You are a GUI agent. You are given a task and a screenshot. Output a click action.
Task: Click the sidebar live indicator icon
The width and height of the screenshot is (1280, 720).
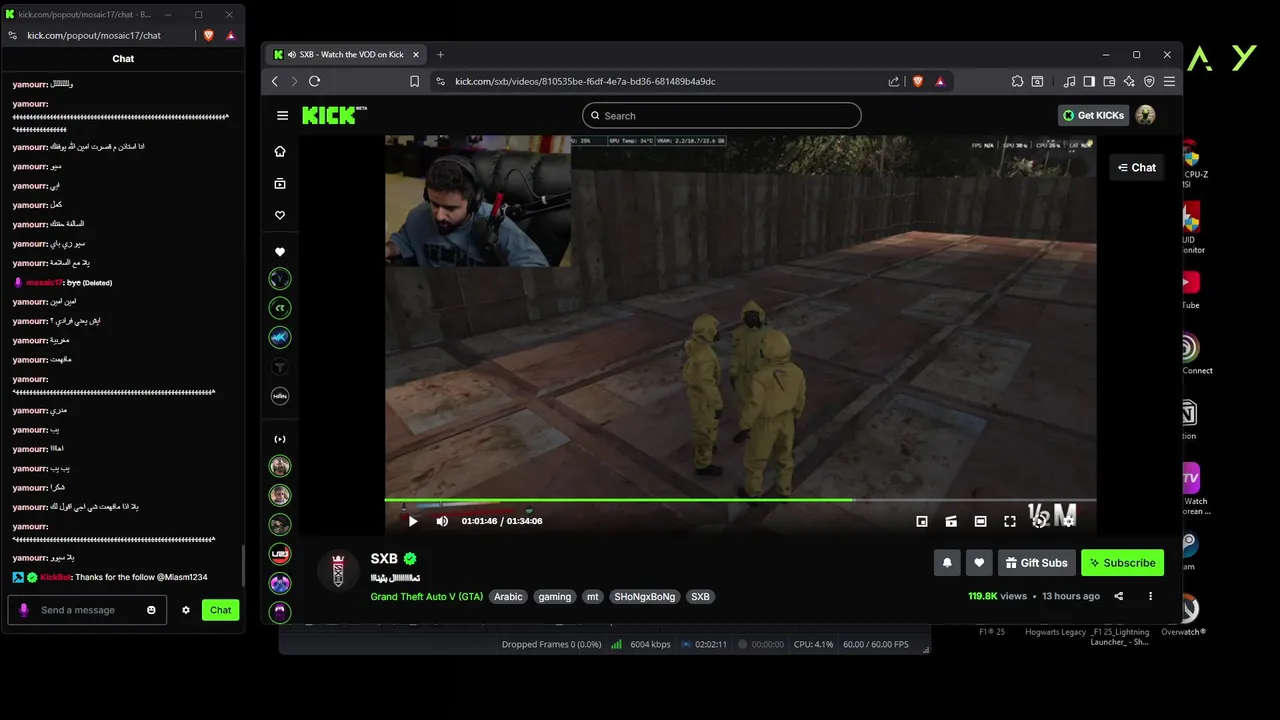[x=280, y=439]
